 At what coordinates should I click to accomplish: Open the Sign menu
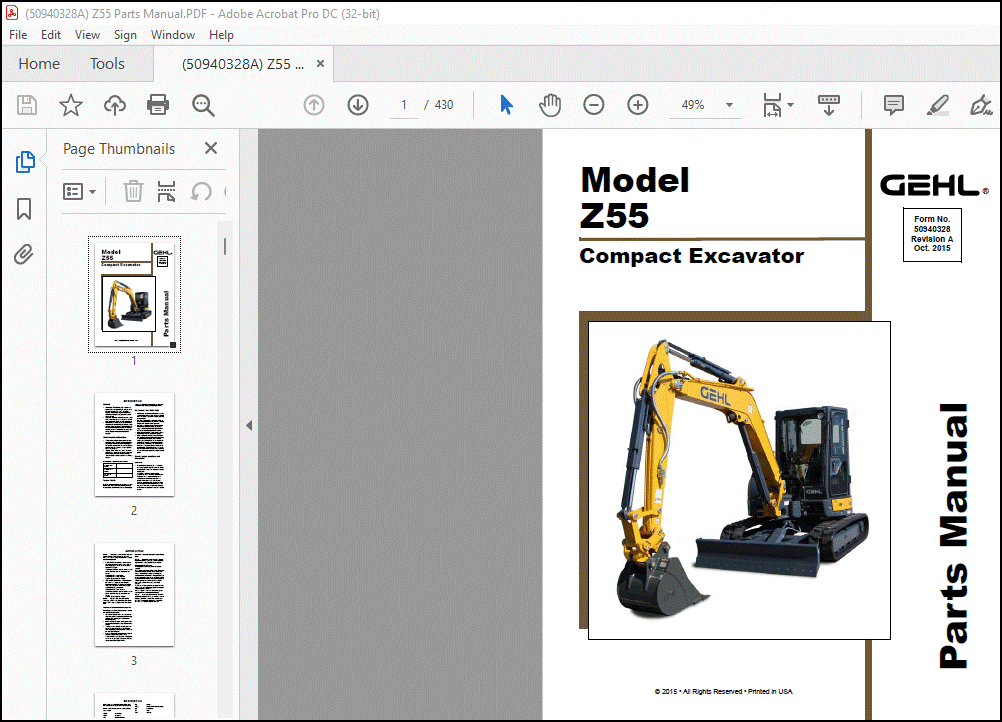(125, 35)
